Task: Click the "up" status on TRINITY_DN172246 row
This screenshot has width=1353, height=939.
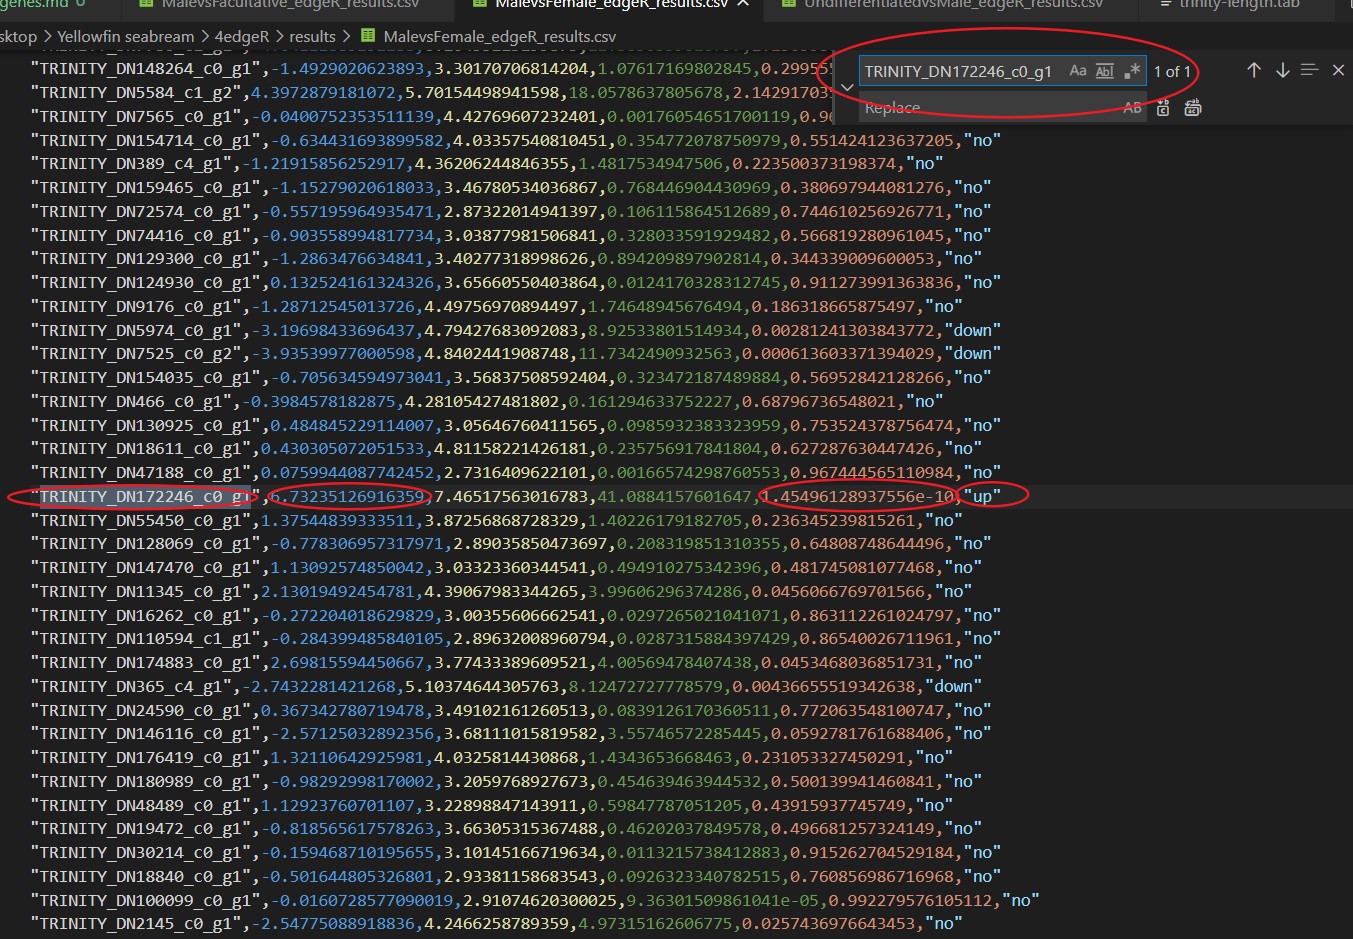Action: coord(983,497)
